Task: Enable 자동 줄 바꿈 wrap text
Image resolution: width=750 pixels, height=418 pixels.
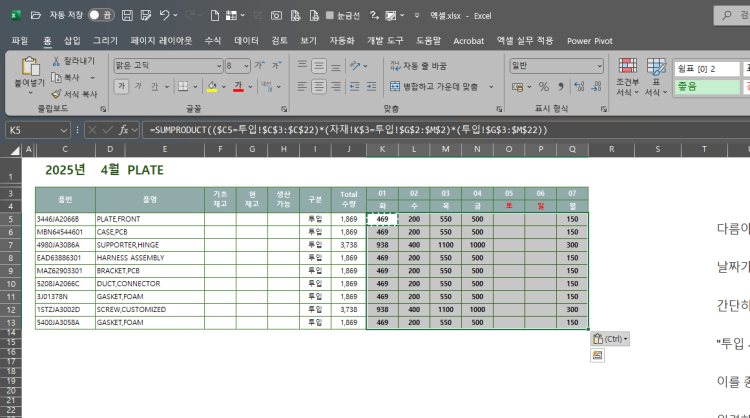Action: [419, 66]
